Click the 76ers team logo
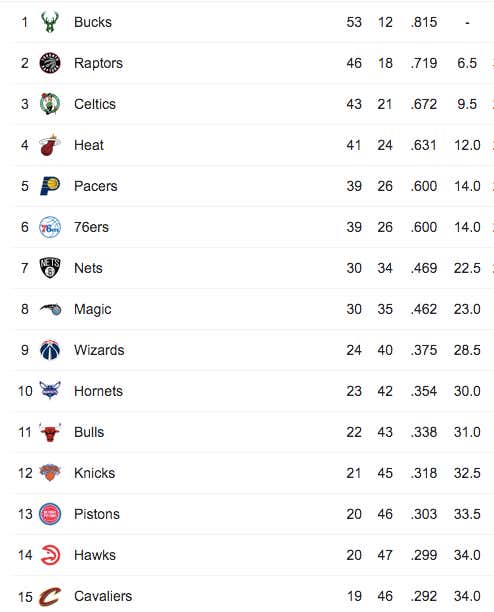Screen dimensions: 494x612 pyautogui.click(x=50, y=227)
